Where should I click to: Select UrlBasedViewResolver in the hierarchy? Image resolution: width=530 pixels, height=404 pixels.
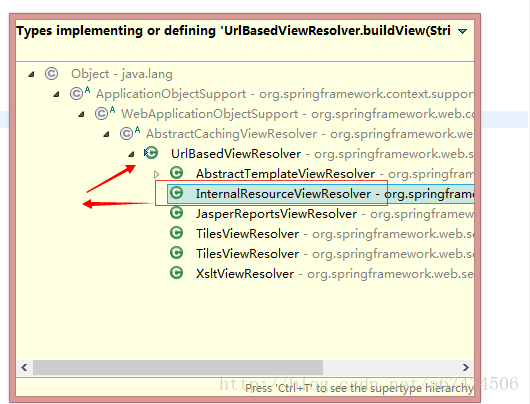(x=322, y=153)
